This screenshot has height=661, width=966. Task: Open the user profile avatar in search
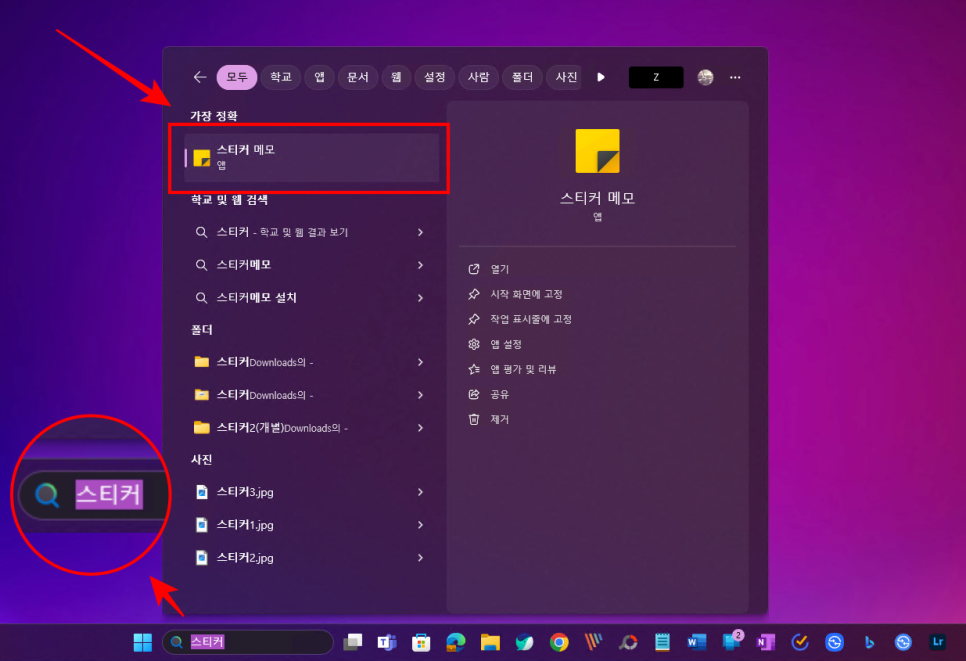[x=705, y=77]
